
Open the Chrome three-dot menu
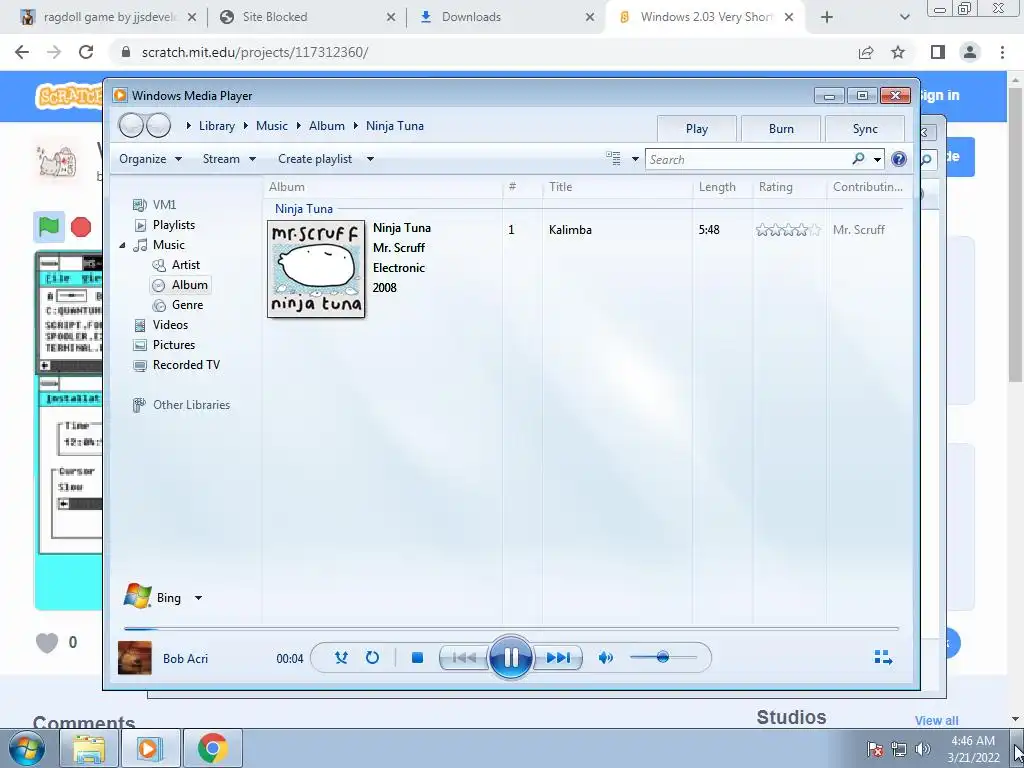(x=1002, y=52)
